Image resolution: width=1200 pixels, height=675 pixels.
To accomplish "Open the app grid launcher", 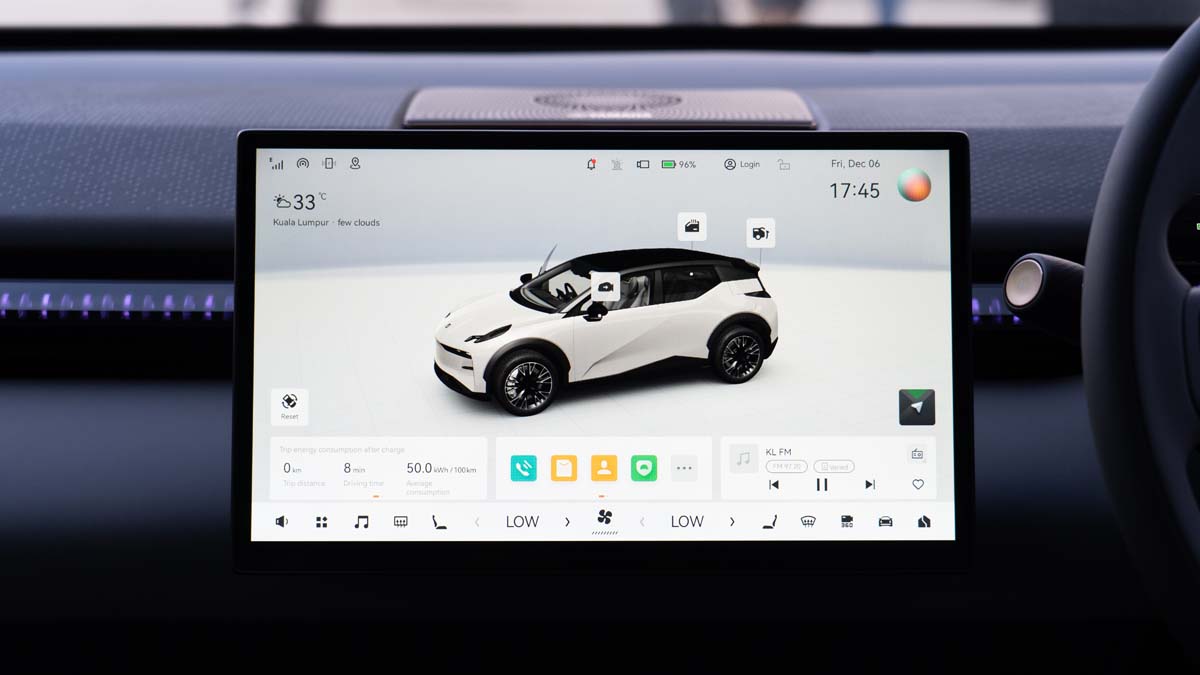I will pos(321,521).
